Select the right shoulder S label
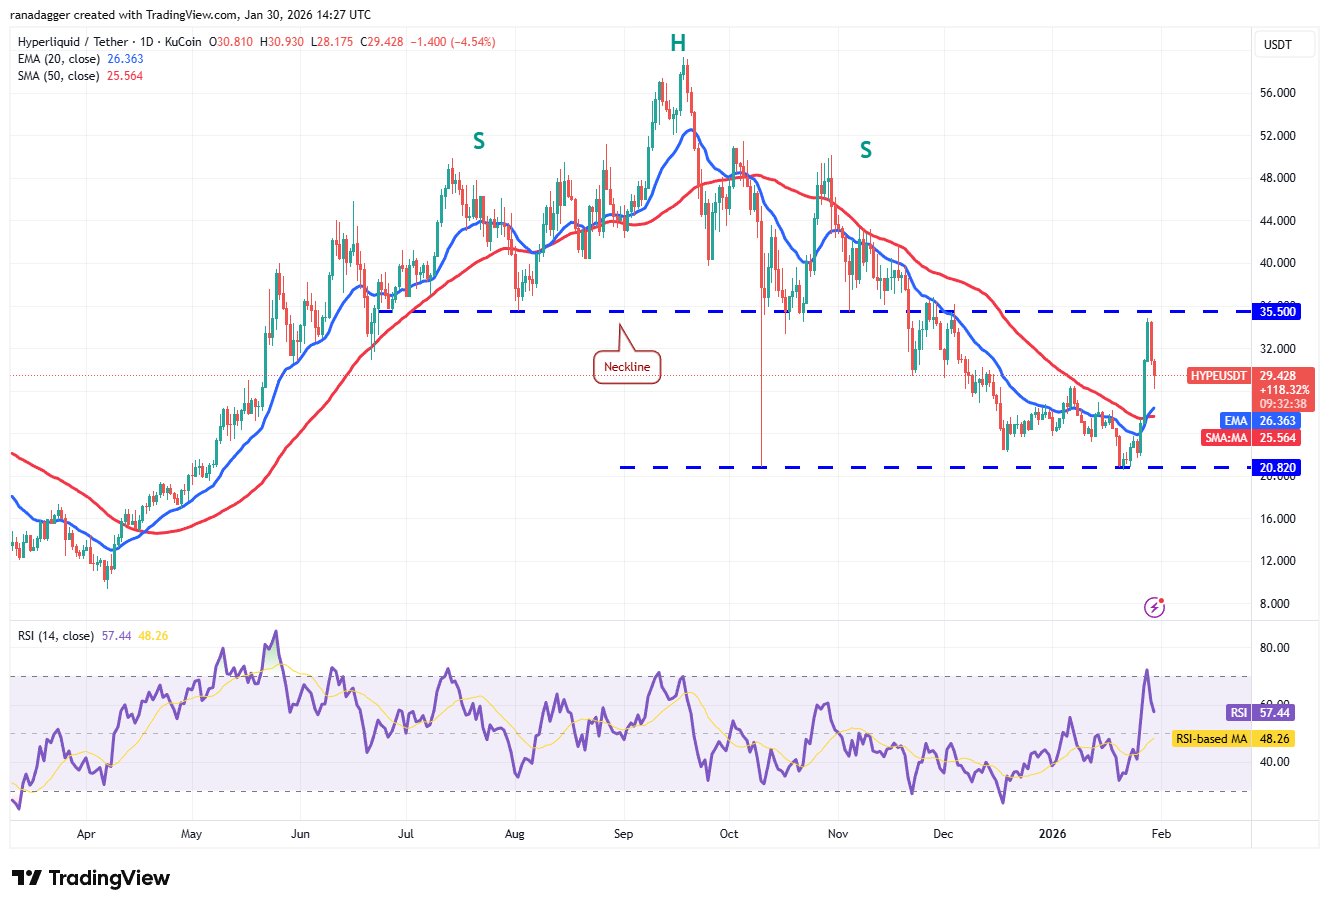Viewport: 1329px width, 908px height. pos(865,150)
